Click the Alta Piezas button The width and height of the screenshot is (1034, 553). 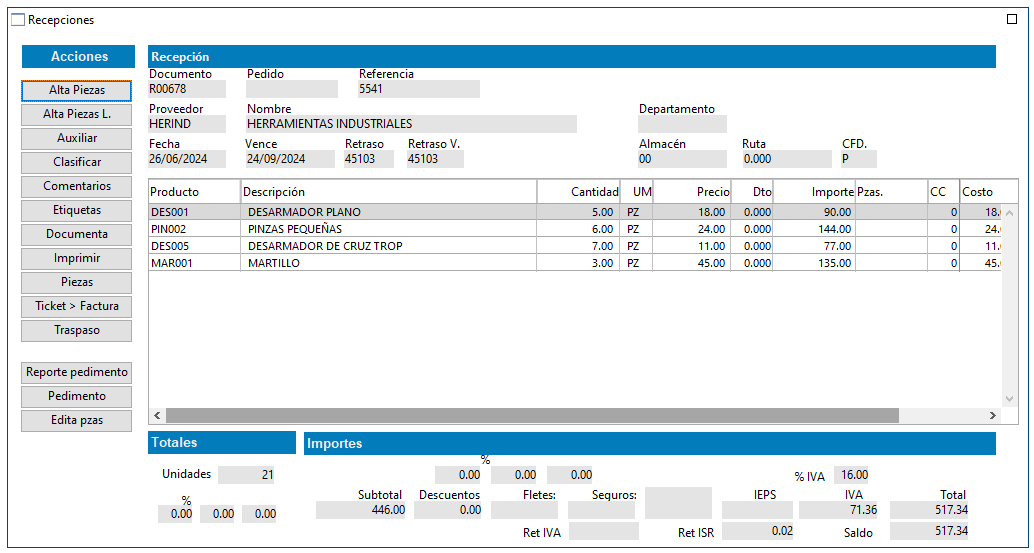click(77, 90)
